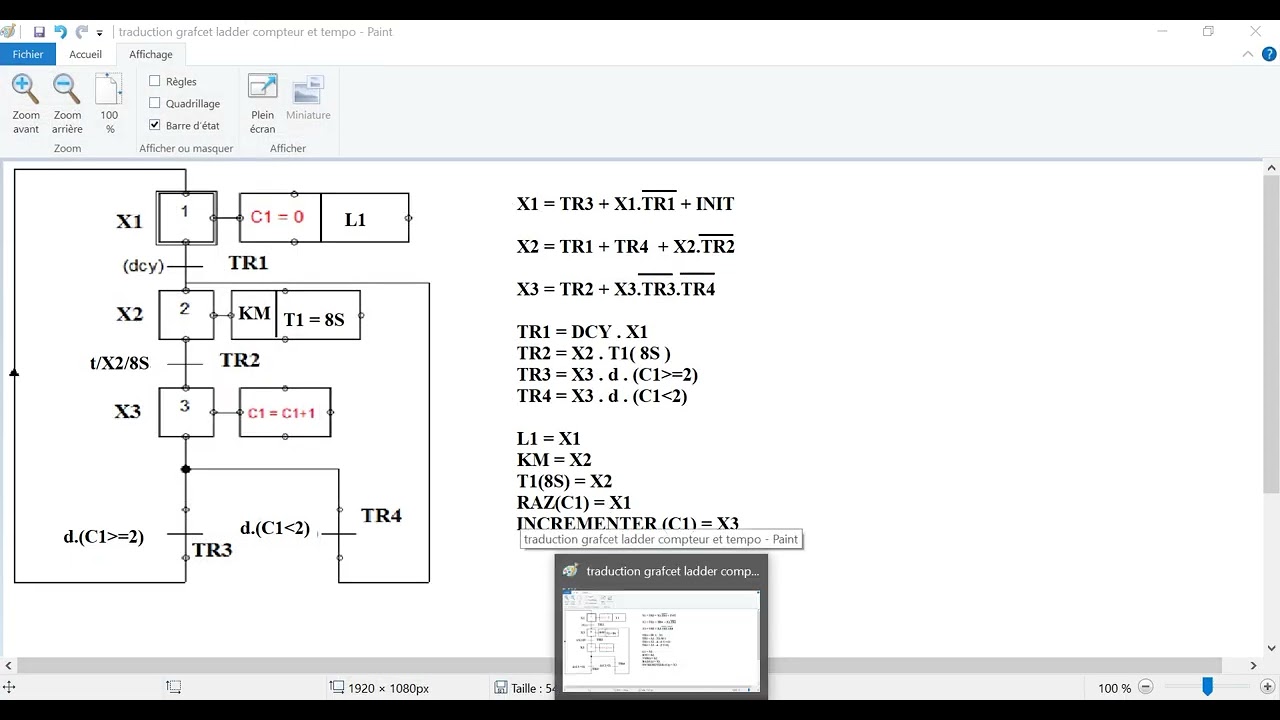Screen dimensions: 1280x720
Task: Restore down the Paint window
Action: pyautogui.click(x=1208, y=32)
